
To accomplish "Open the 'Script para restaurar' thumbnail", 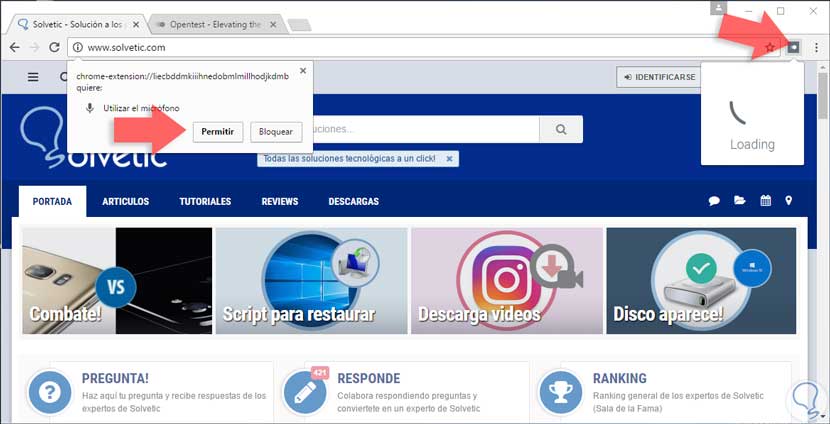I will (312, 281).
